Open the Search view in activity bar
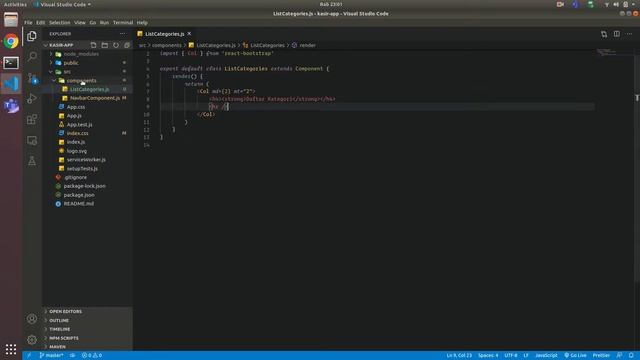The image size is (640, 360). click(32, 56)
